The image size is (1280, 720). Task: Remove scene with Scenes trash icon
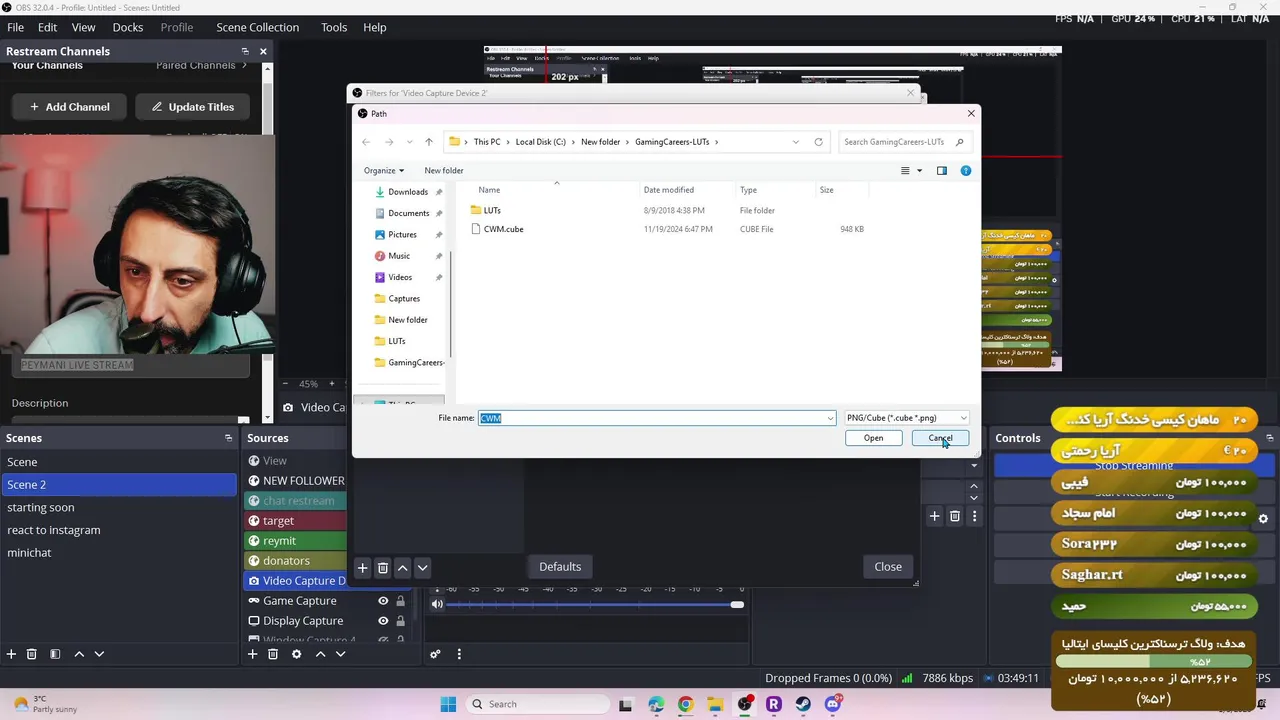pos(31,654)
